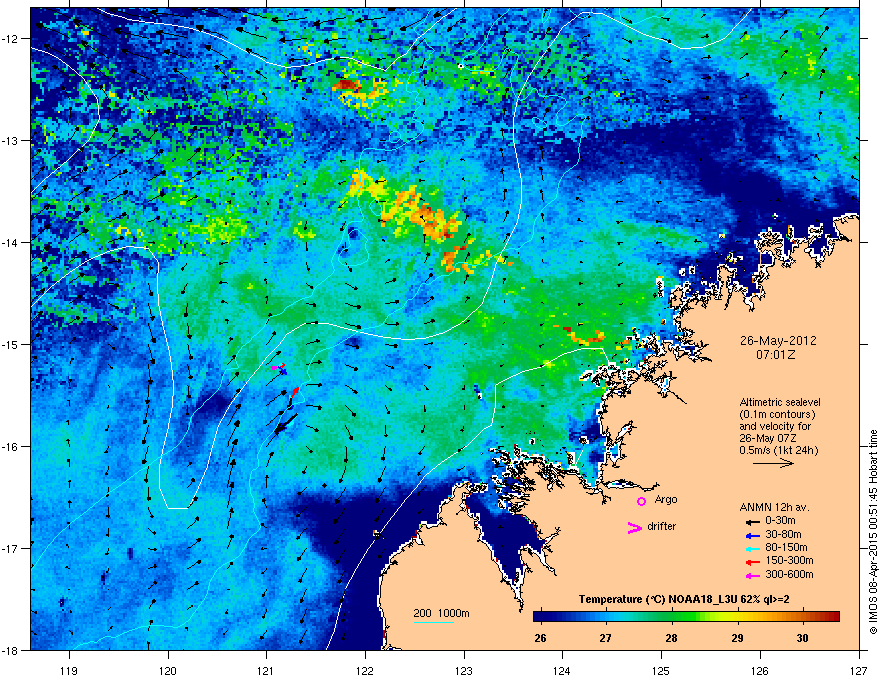Select the cyan 80-150m arrow legend symbol

pyautogui.click(x=752, y=548)
